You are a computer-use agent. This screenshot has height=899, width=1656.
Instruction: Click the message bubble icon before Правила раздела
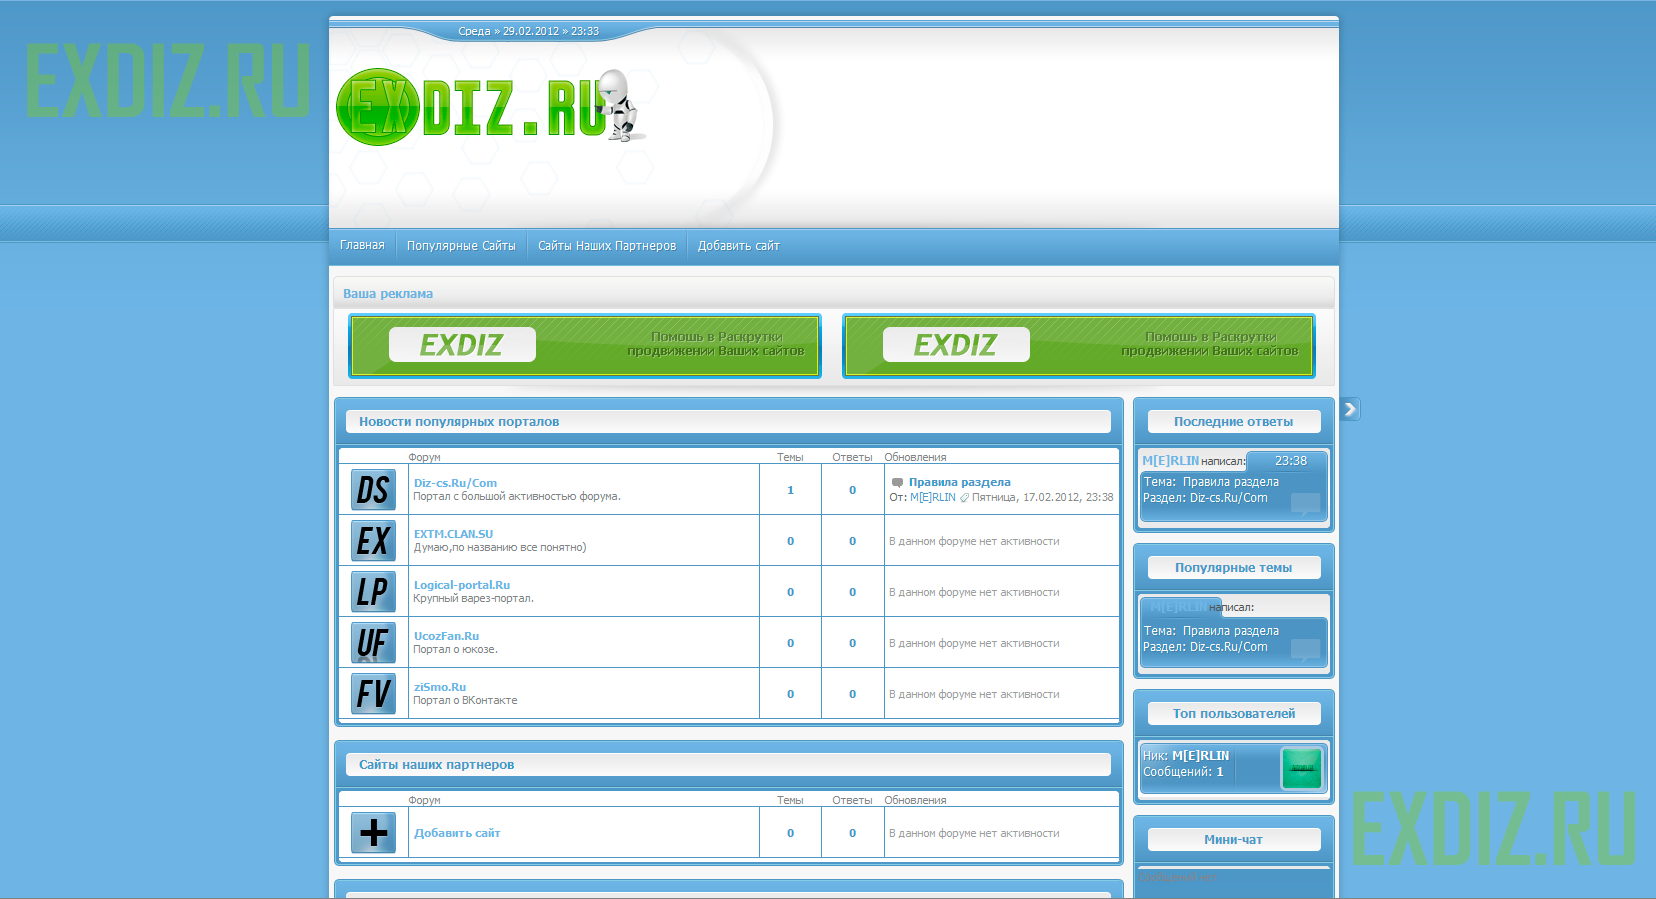coord(897,483)
